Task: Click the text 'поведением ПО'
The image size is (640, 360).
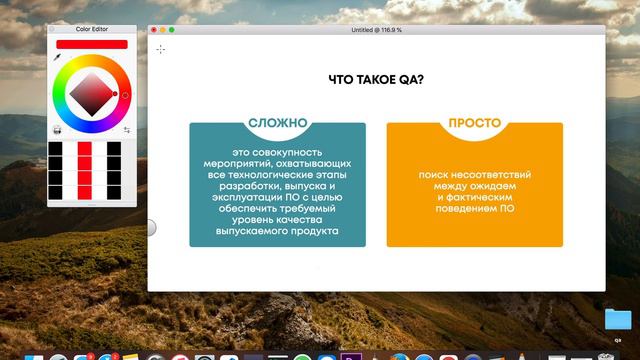Action: (x=475, y=209)
